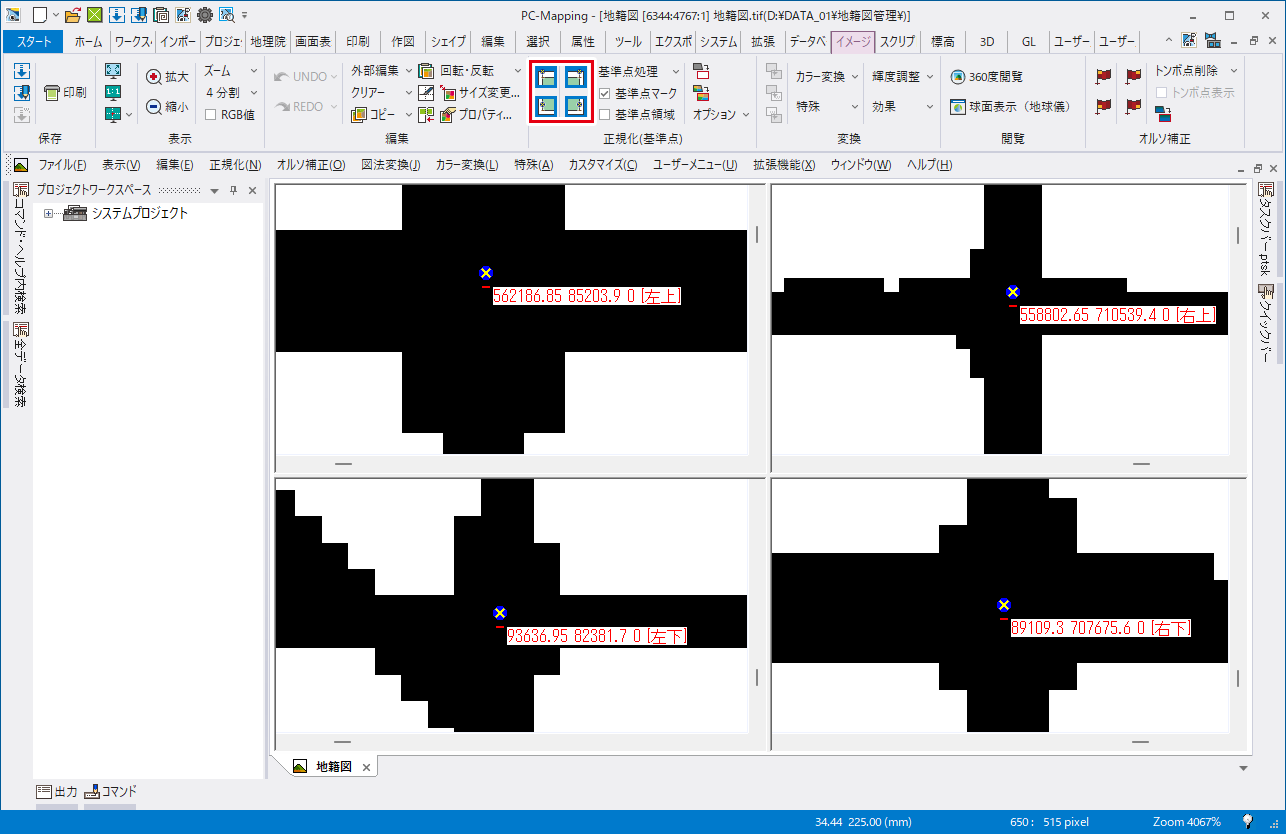Switch to the 標高 ribbon tab
Screen dimensions: 1286x834
[x=942, y=42]
